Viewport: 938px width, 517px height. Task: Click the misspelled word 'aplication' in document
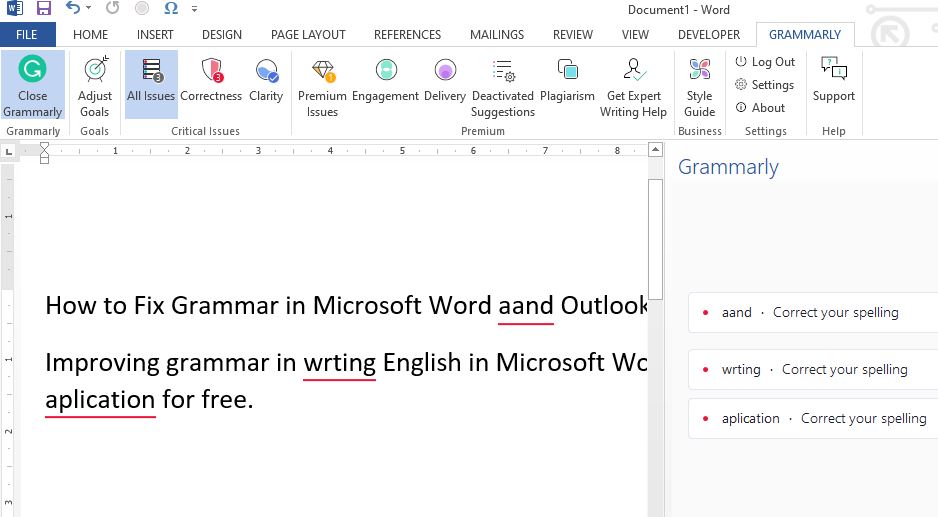pos(100,400)
